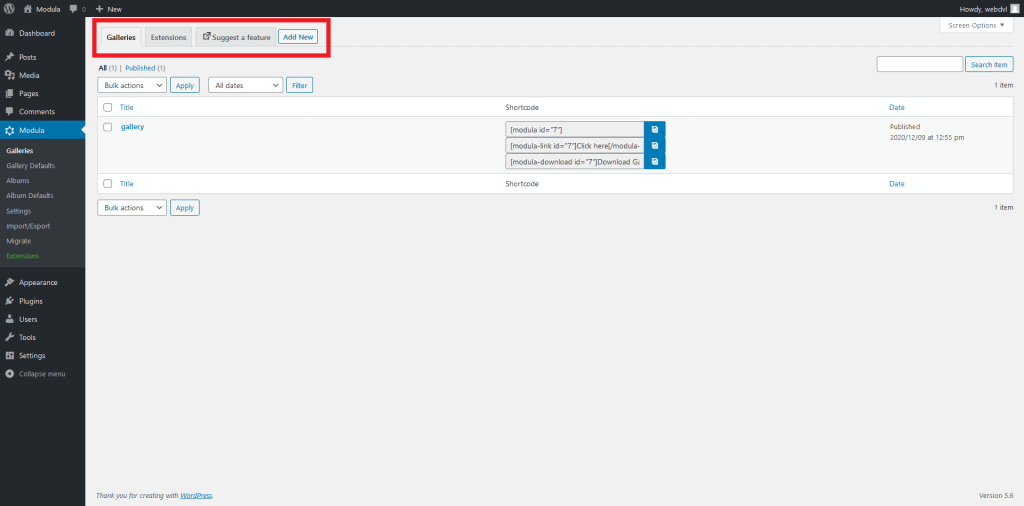Click into the gallery search field
The width and height of the screenshot is (1024, 506).
pyautogui.click(x=920, y=65)
